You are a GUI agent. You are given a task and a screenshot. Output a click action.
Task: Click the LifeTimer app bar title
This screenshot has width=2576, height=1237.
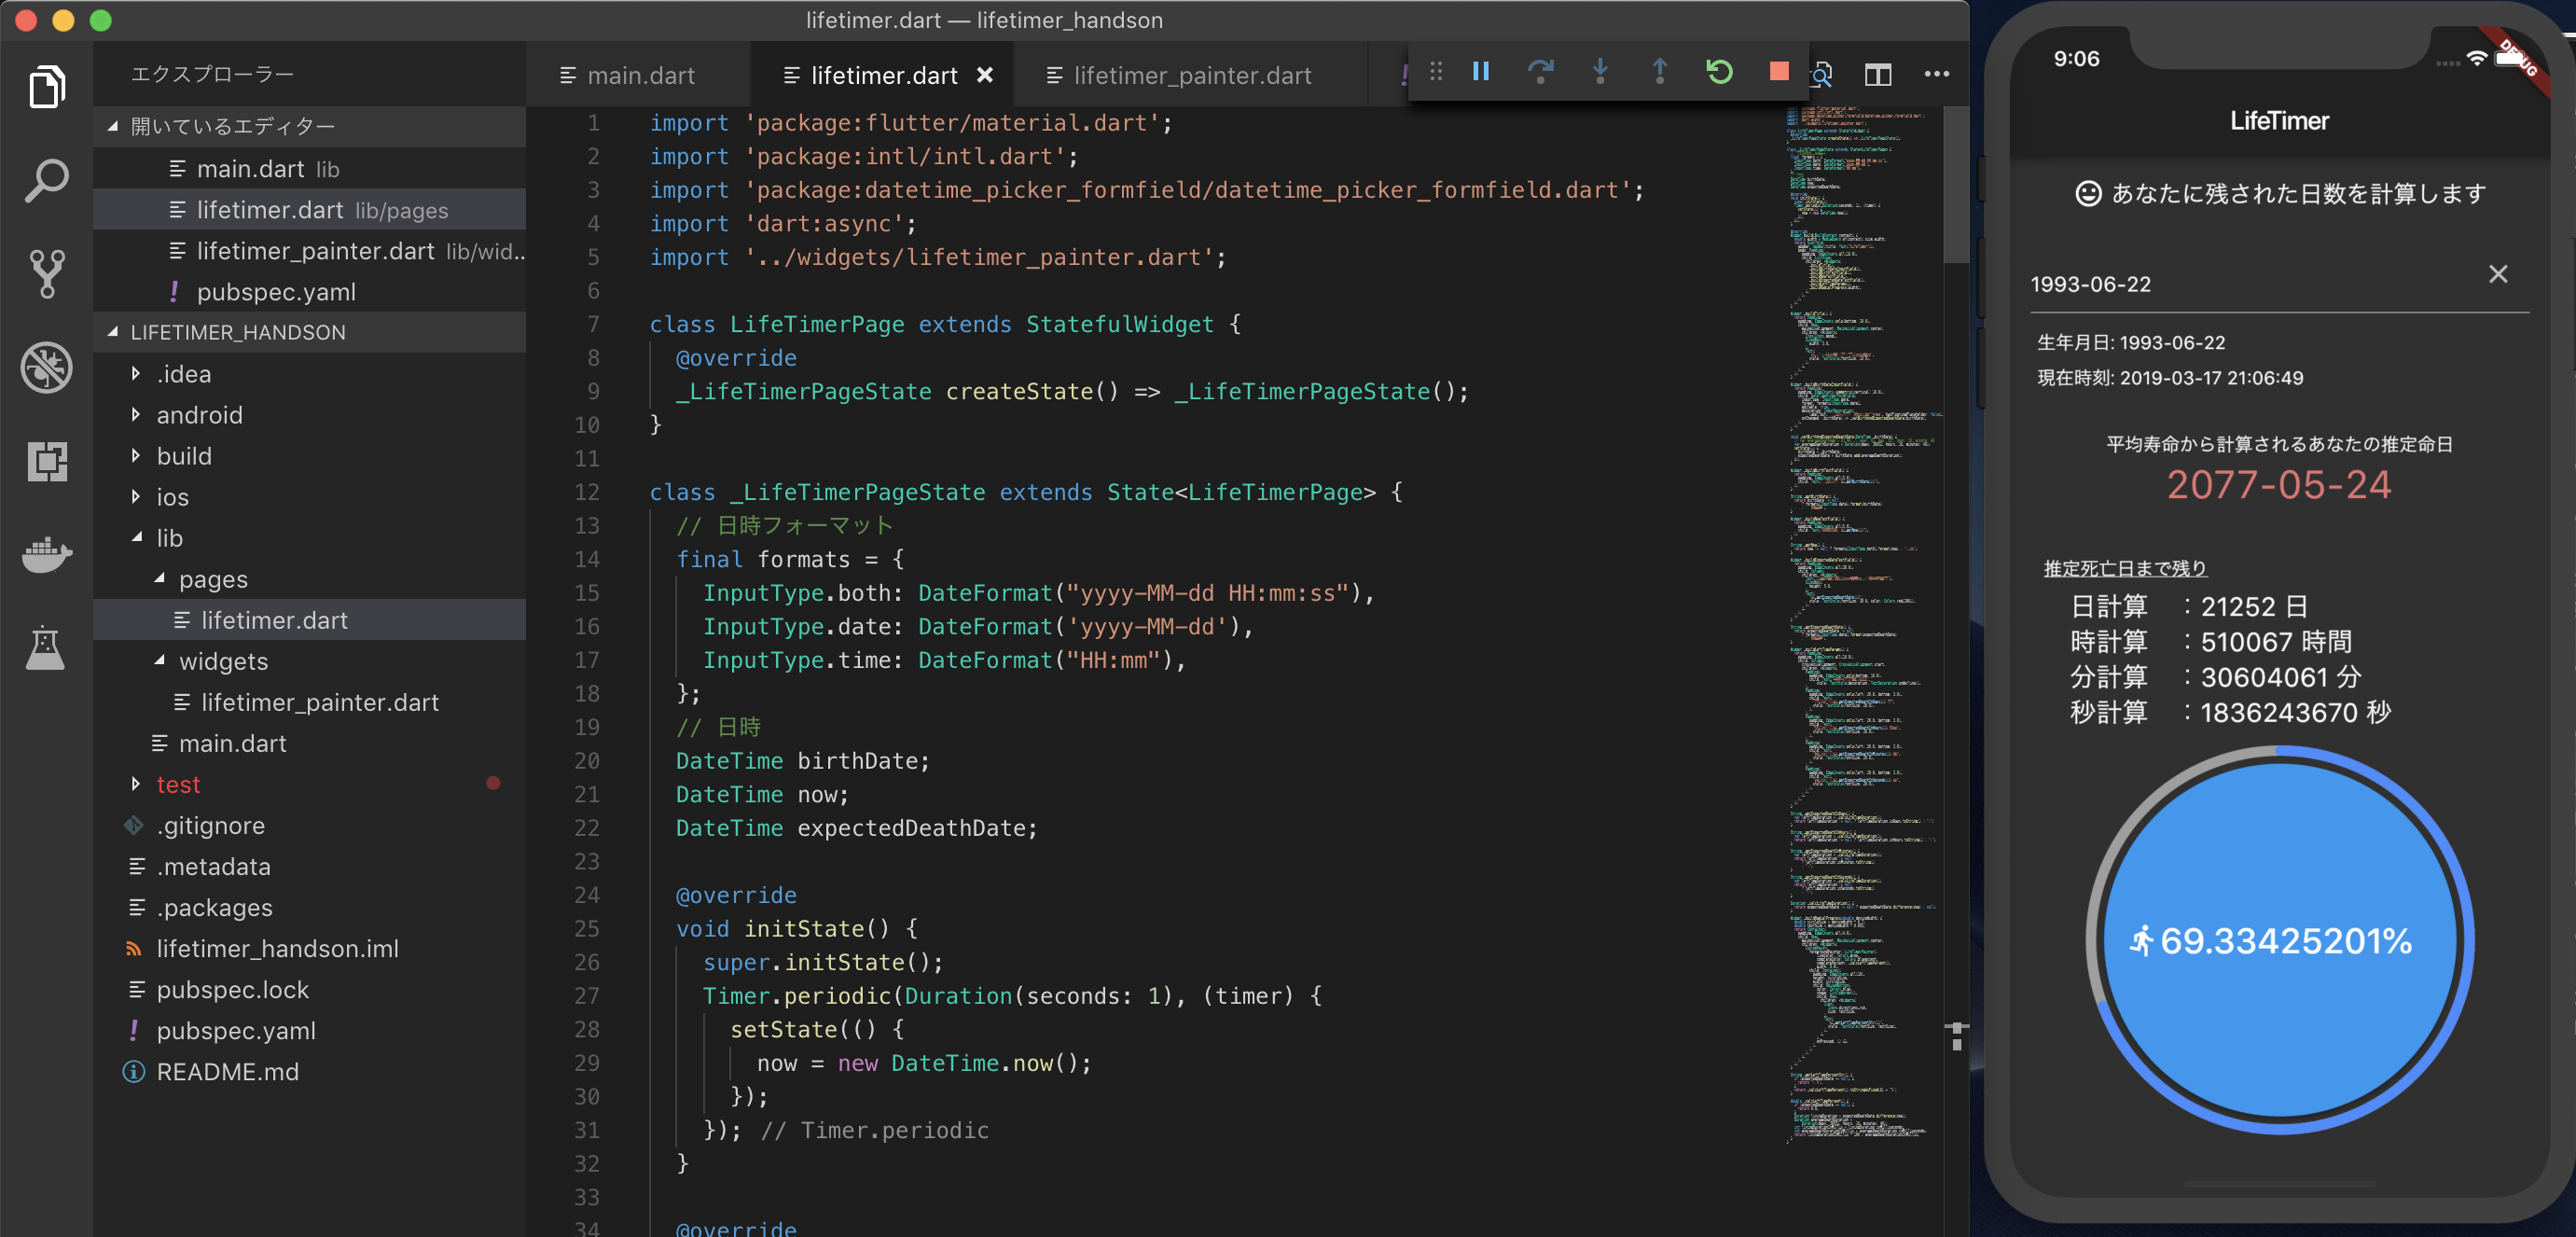(x=2279, y=121)
